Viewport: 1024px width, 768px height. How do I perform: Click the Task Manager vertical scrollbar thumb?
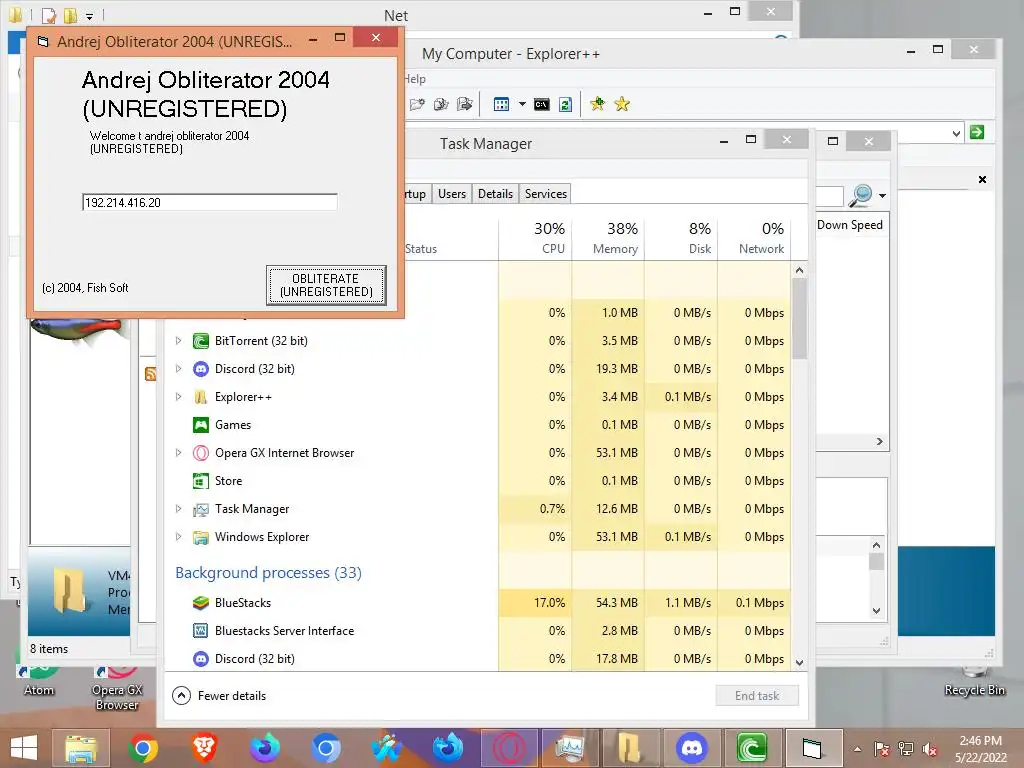click(799, 319)
